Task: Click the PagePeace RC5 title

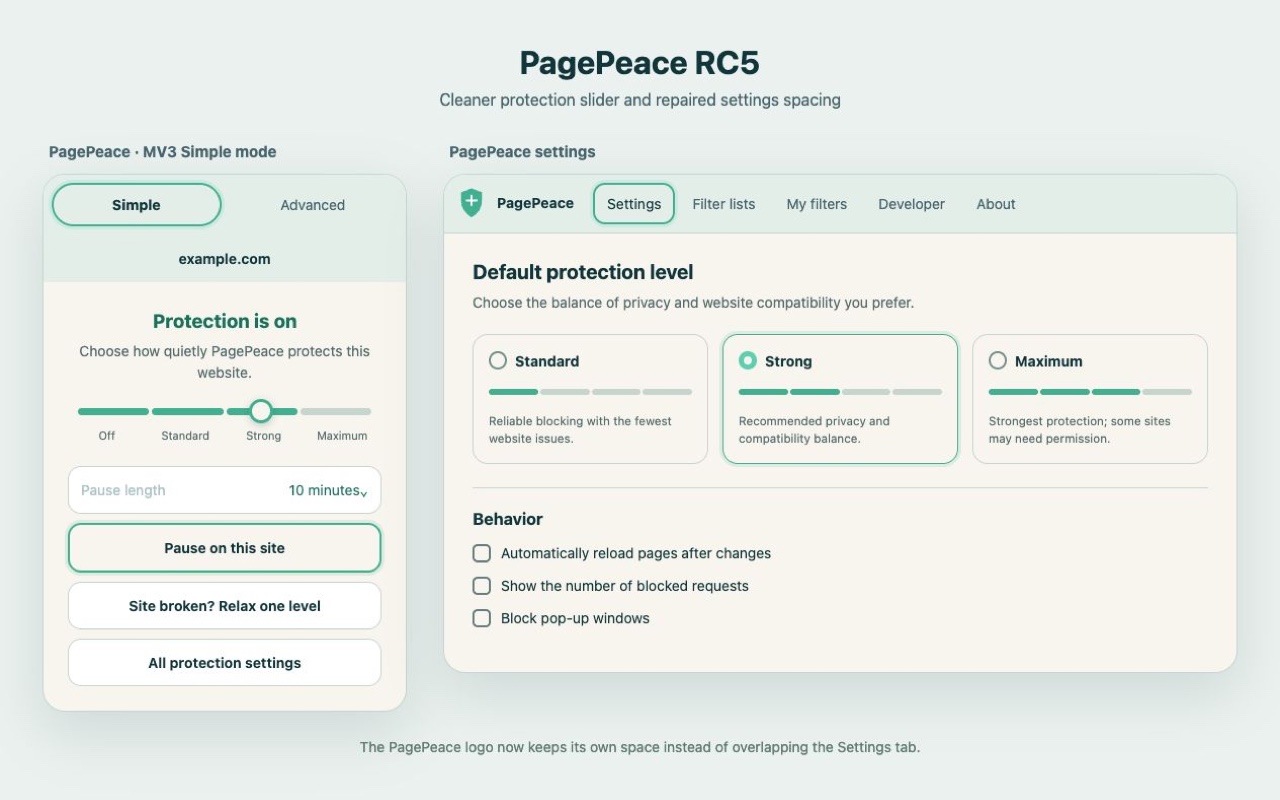Action: point(640,63)
